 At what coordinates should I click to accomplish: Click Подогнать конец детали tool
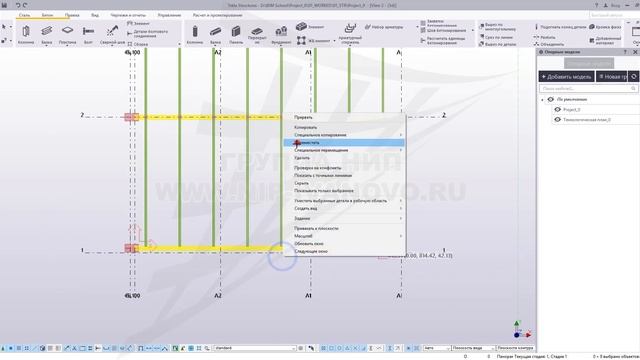point(560,27)
